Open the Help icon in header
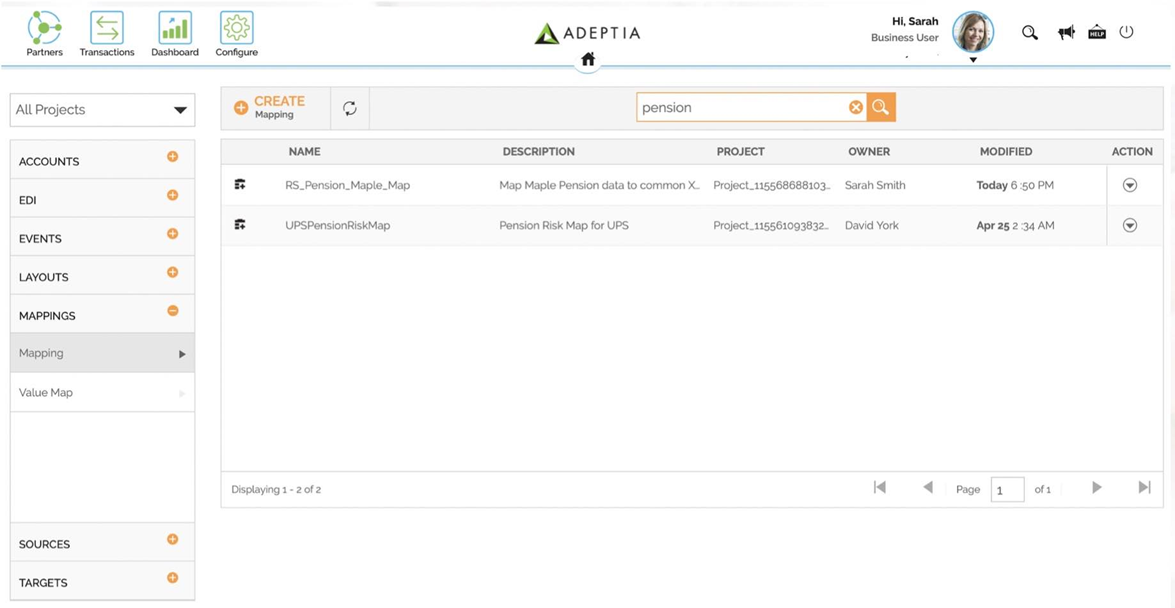This screenshot has height=608, width=1175. tap(1097, 33)
